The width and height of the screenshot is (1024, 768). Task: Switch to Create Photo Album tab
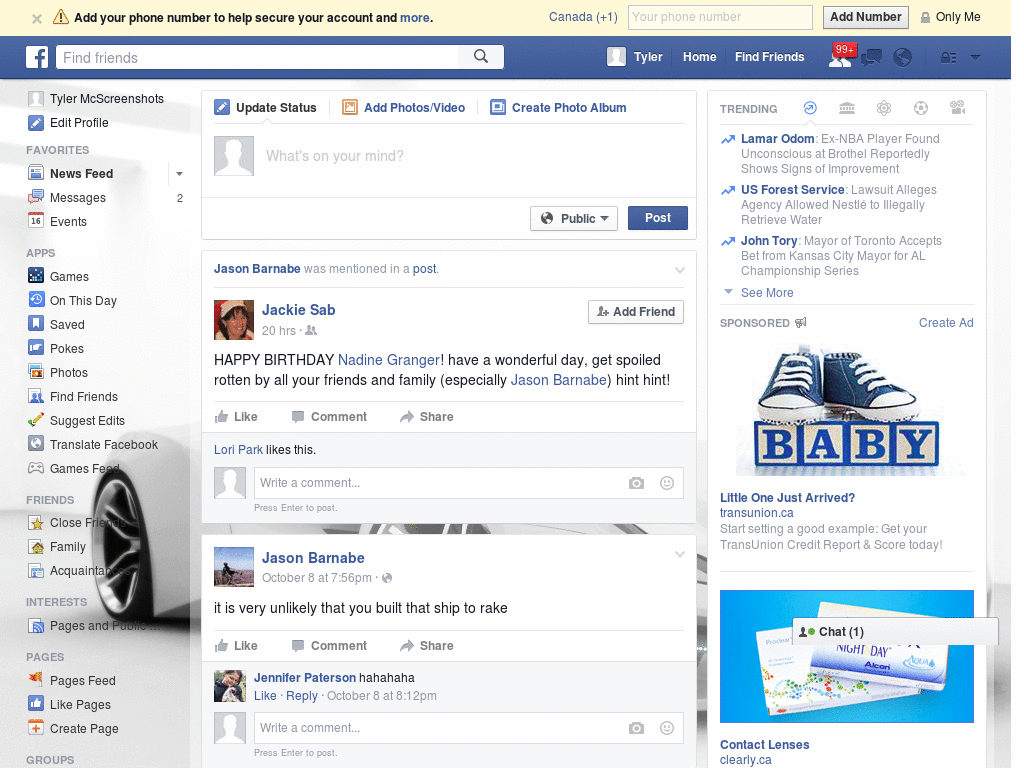[558, 108]
